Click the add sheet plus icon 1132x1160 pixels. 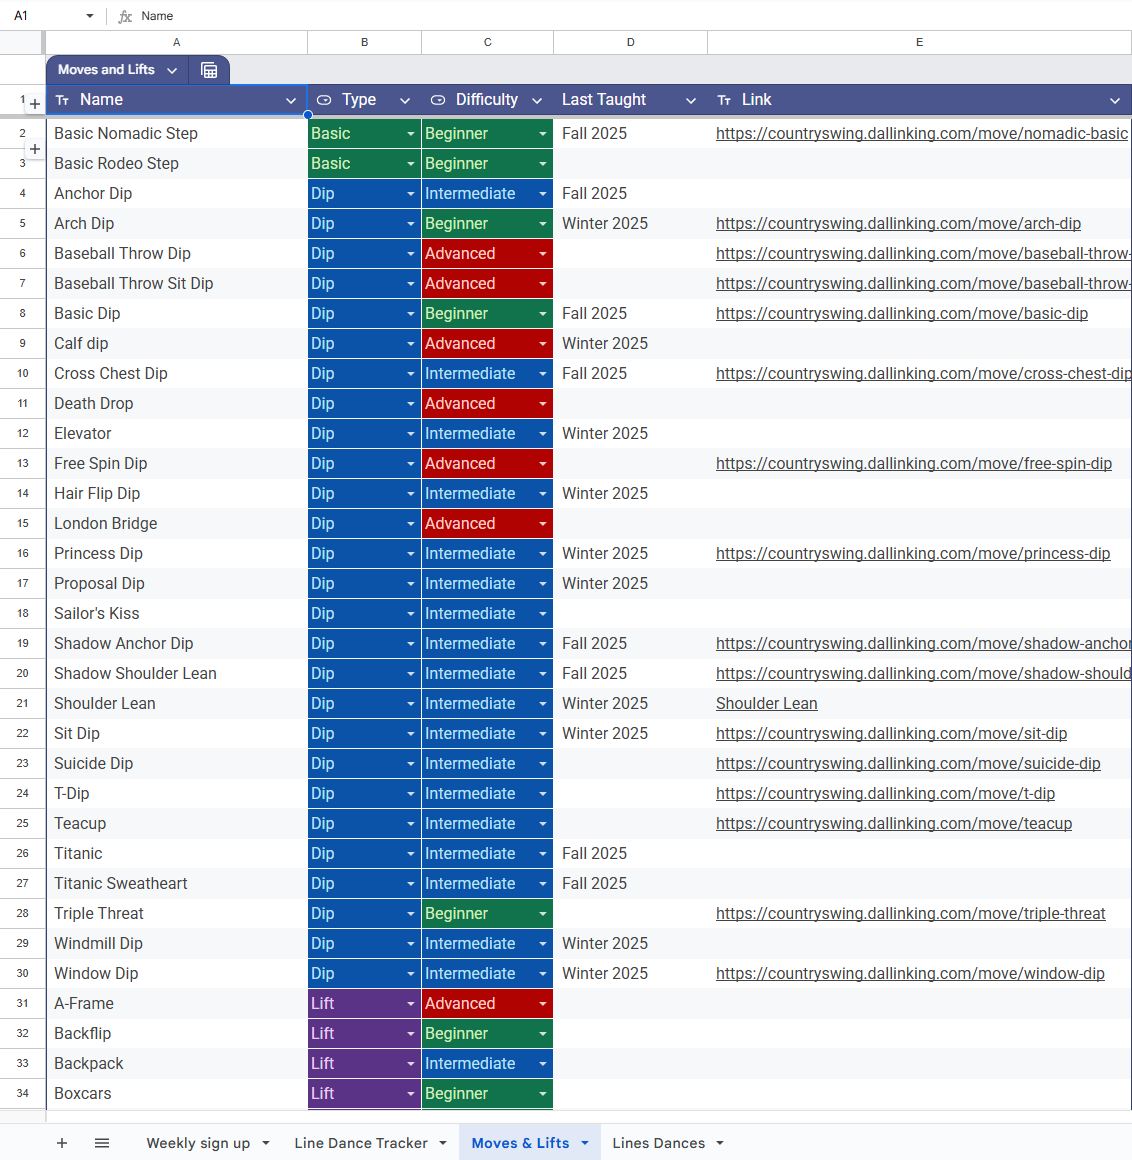coord(62,1143)
